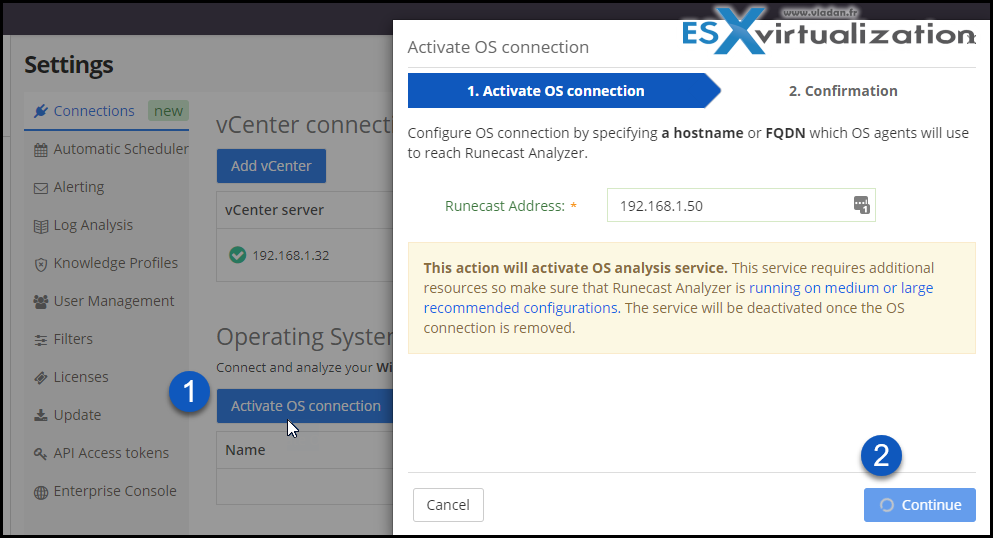The image size is (993, 538).
Task: Open the Filters section
Action: (x=73, y=339)
